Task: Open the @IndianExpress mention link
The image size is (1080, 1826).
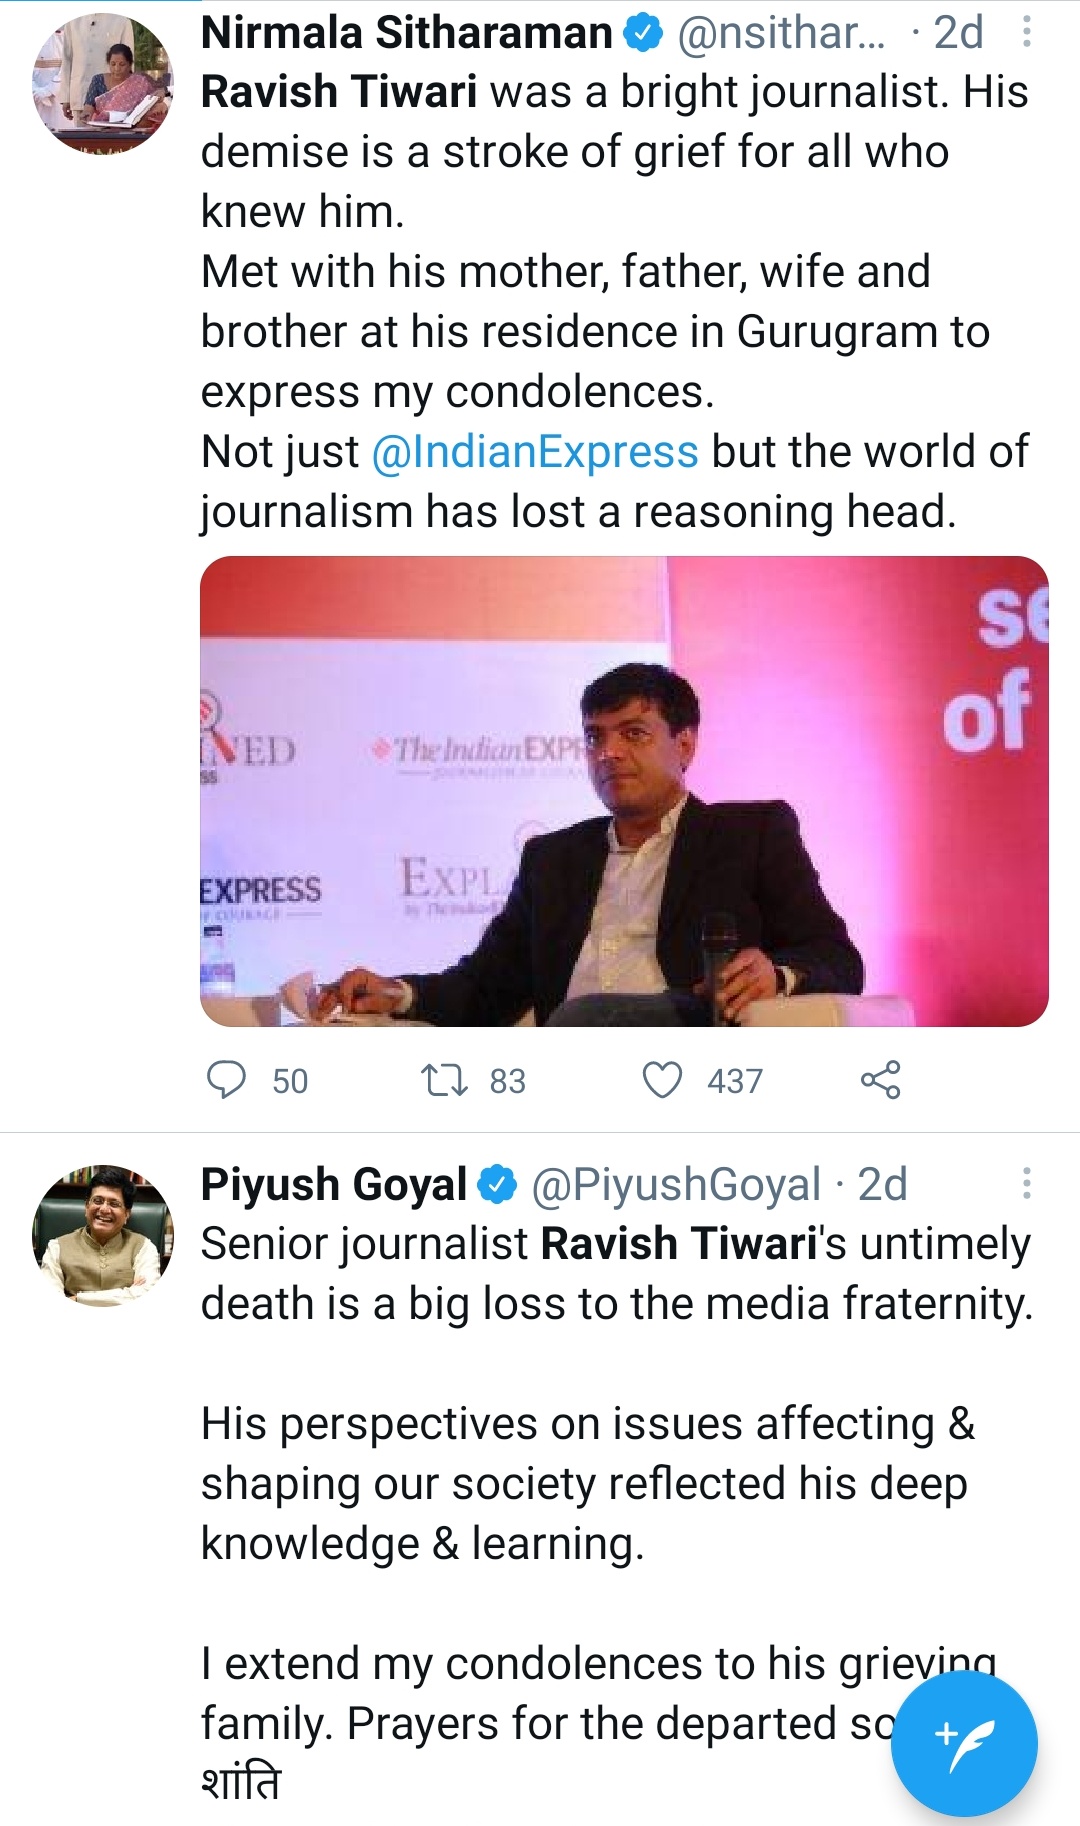Action: pyautogui.click(x=535, y=452)
